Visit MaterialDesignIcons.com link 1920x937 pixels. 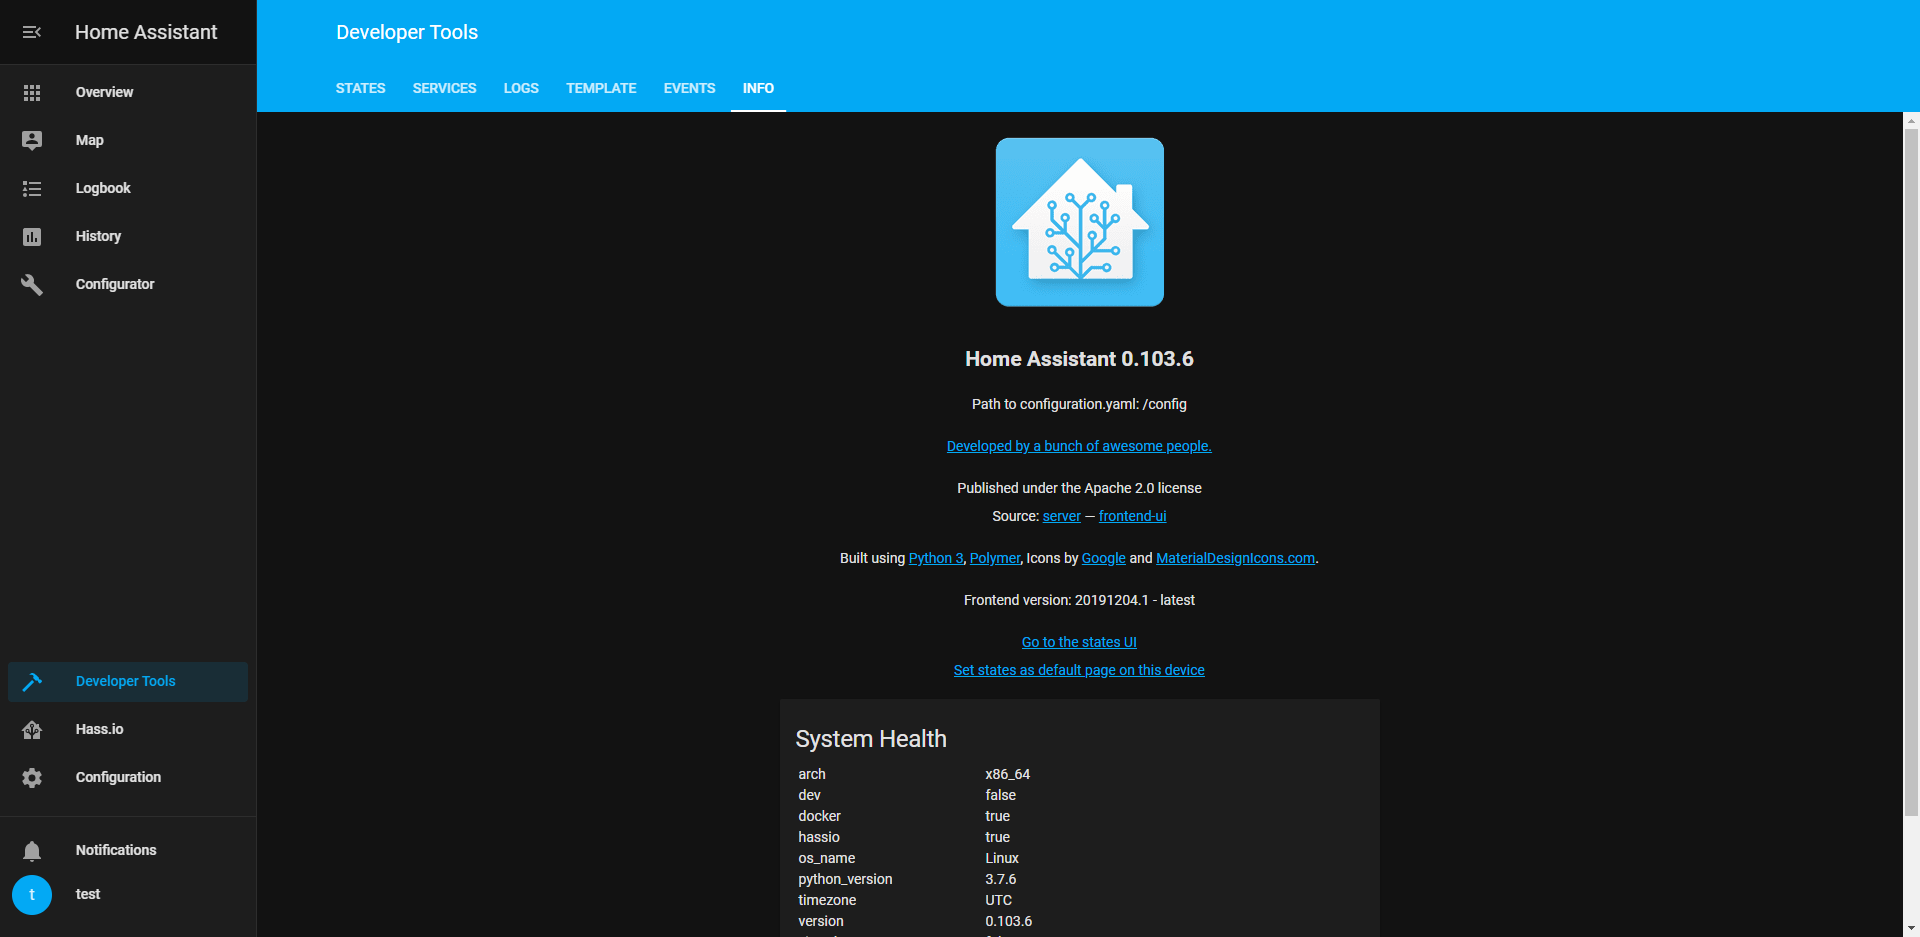[1235, 558]
